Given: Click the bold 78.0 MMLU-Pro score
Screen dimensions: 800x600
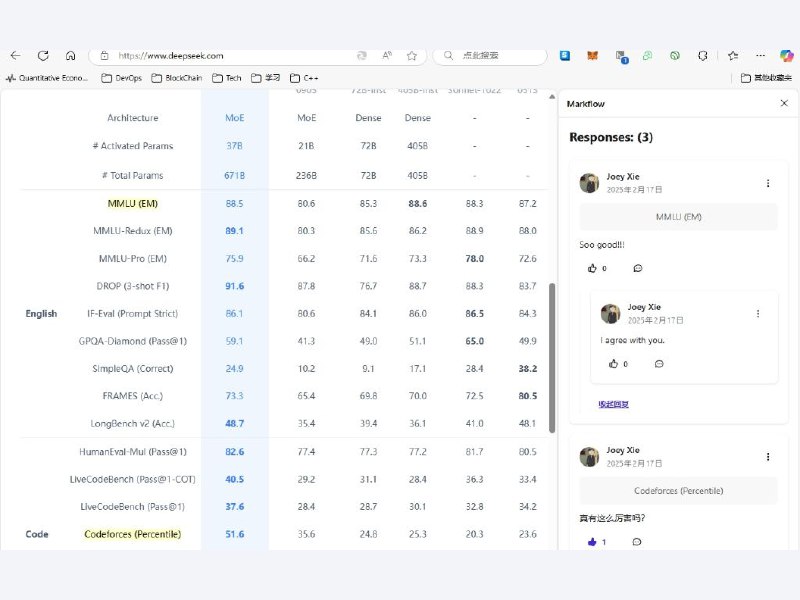Looking at the screenshot, I should click(474, 259).
